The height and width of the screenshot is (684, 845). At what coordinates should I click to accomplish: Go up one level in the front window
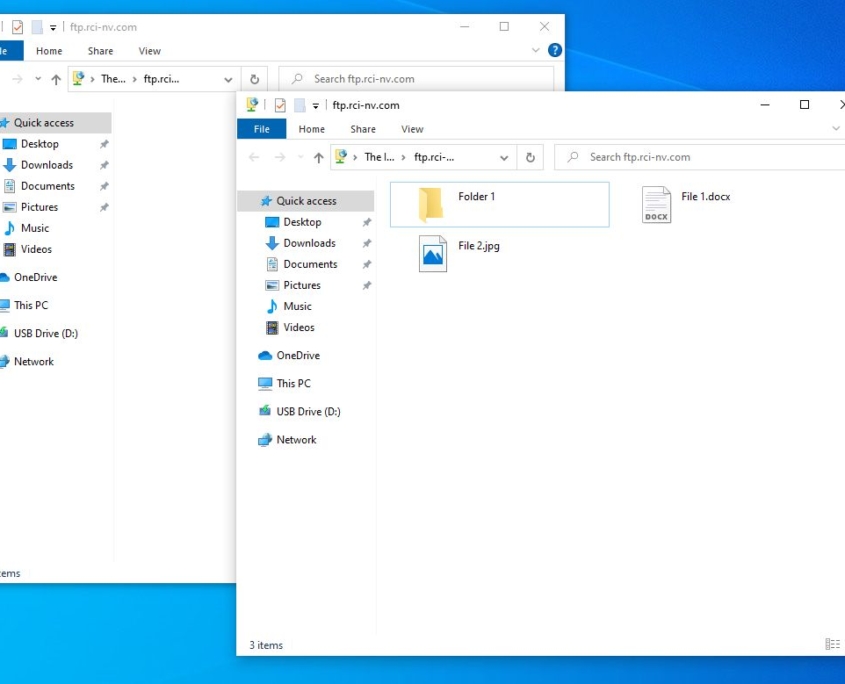318,157
